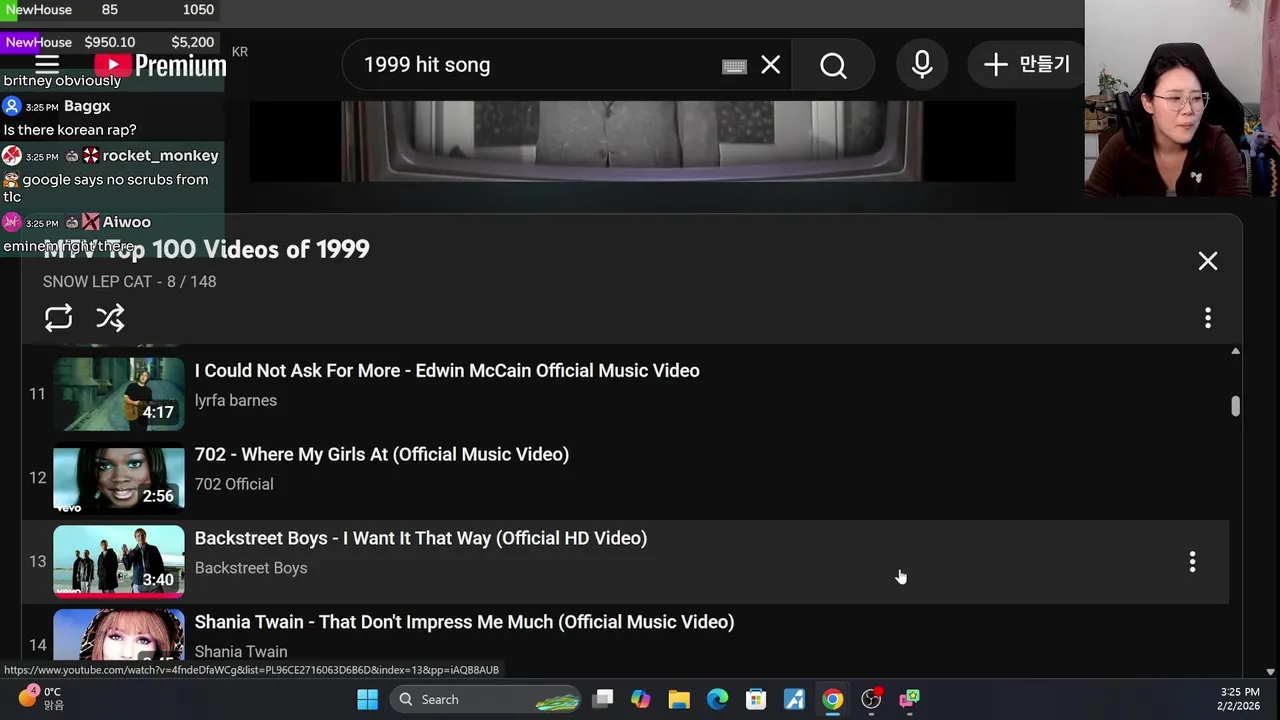The width and height of the screenshot is (1280, 720).
Task: Clear the search box text
Action: click(770, 65)
